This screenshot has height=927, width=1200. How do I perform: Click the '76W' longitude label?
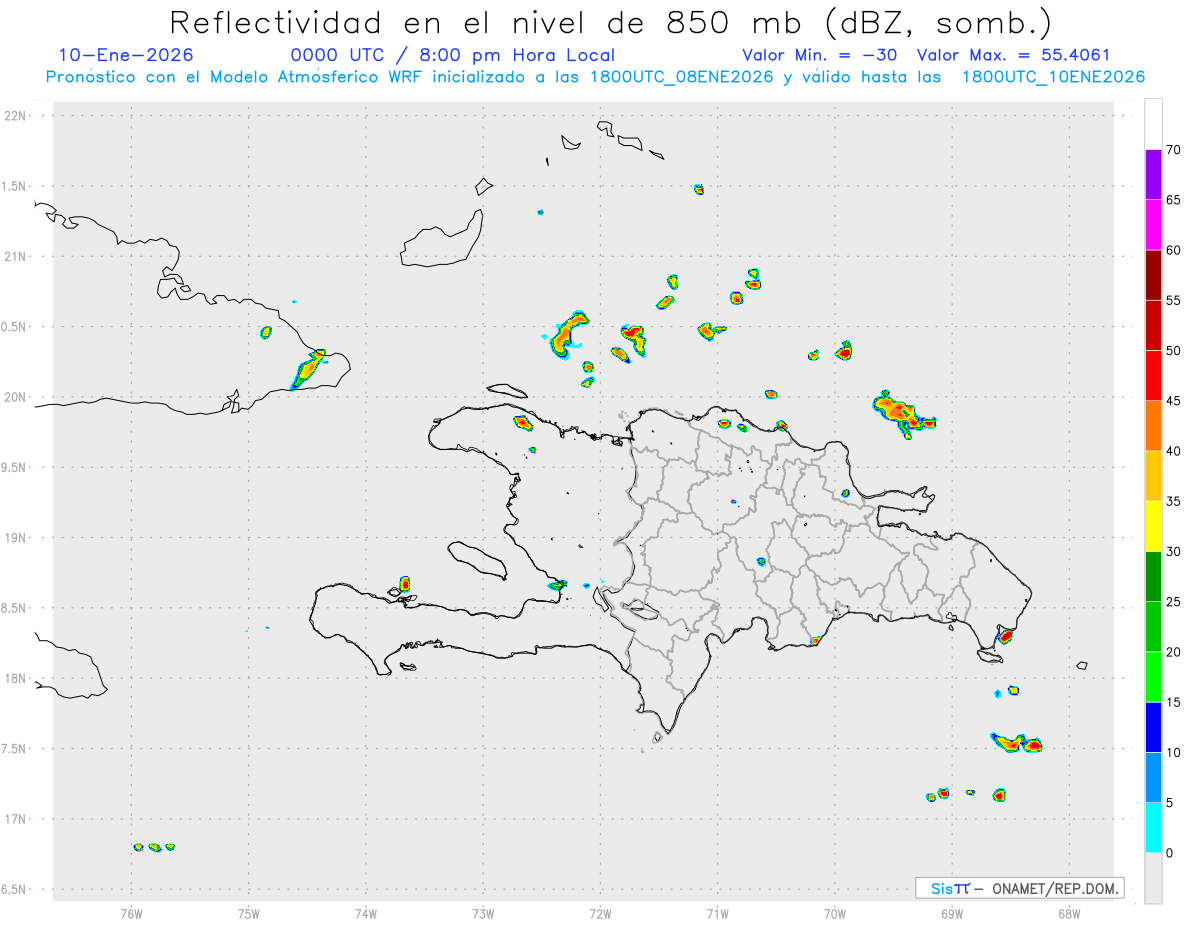tap(131, 913)
